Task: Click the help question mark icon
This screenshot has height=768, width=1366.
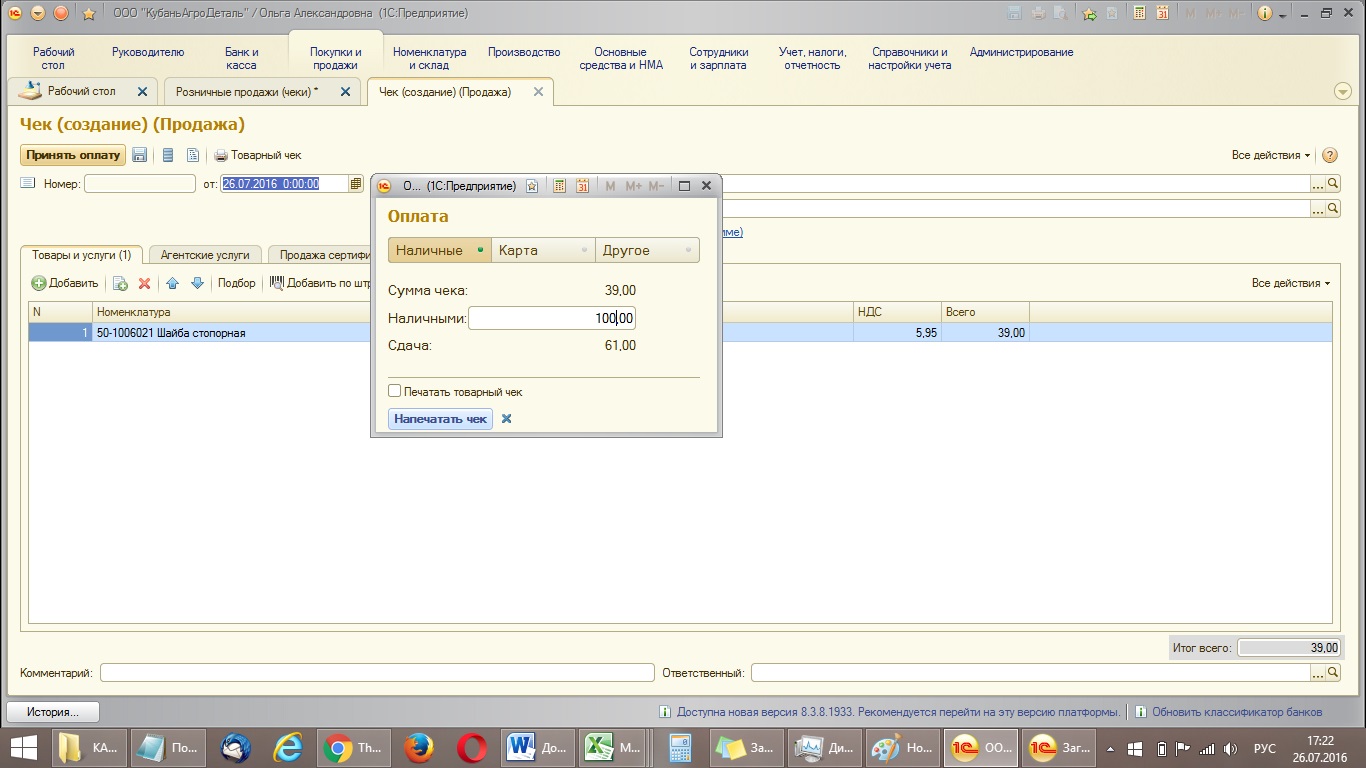Action: click(x=1330, y=155)
